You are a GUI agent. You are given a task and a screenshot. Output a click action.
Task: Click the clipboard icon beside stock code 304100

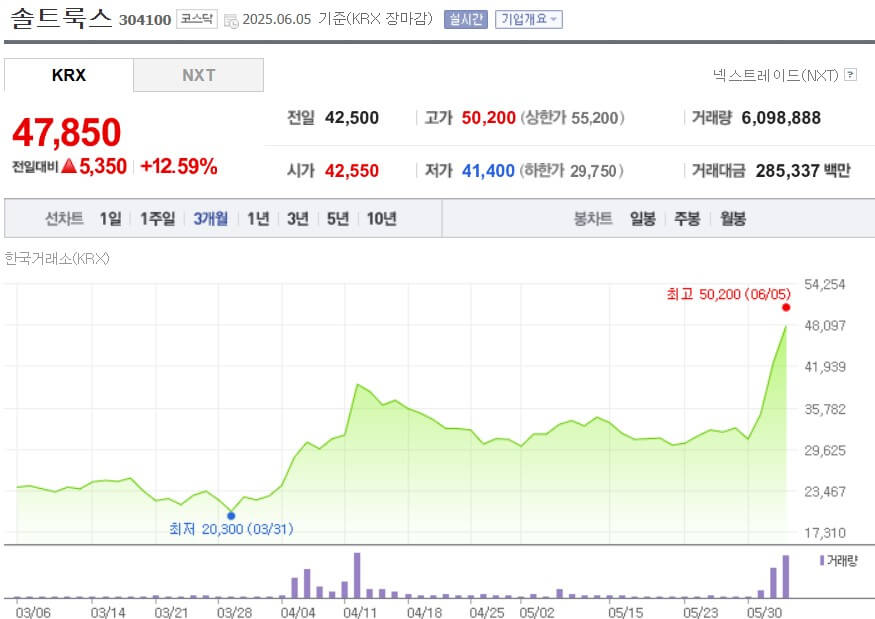coord(230,20)
